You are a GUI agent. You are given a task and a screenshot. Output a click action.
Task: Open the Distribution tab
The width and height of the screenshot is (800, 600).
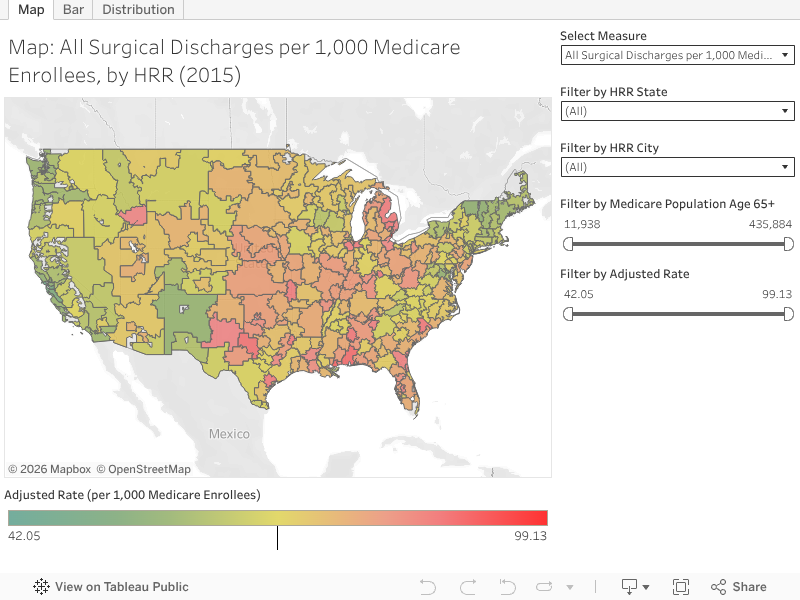click(137, 9)
